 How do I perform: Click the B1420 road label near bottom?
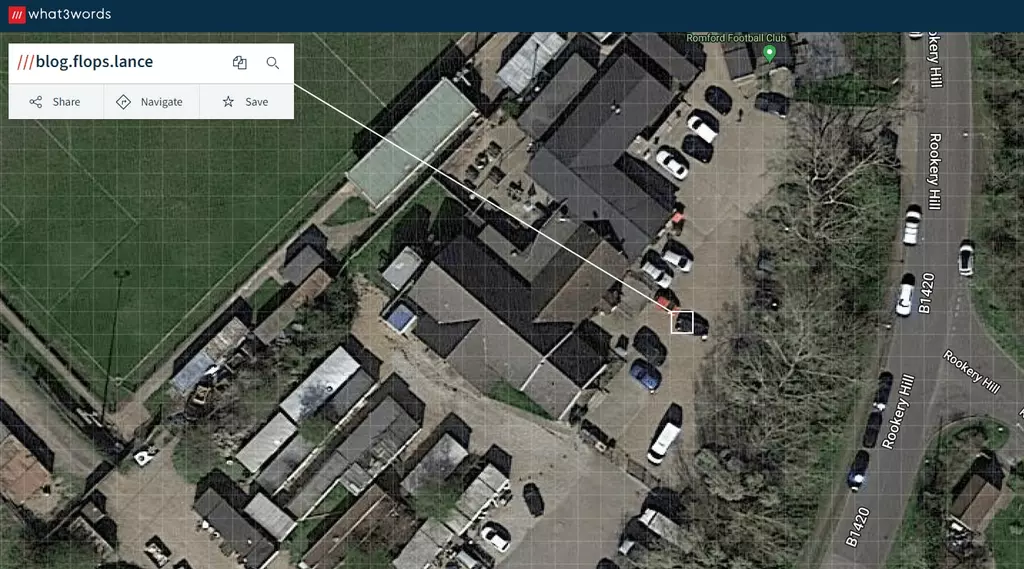pyautogui.click(x=858, y=527)
